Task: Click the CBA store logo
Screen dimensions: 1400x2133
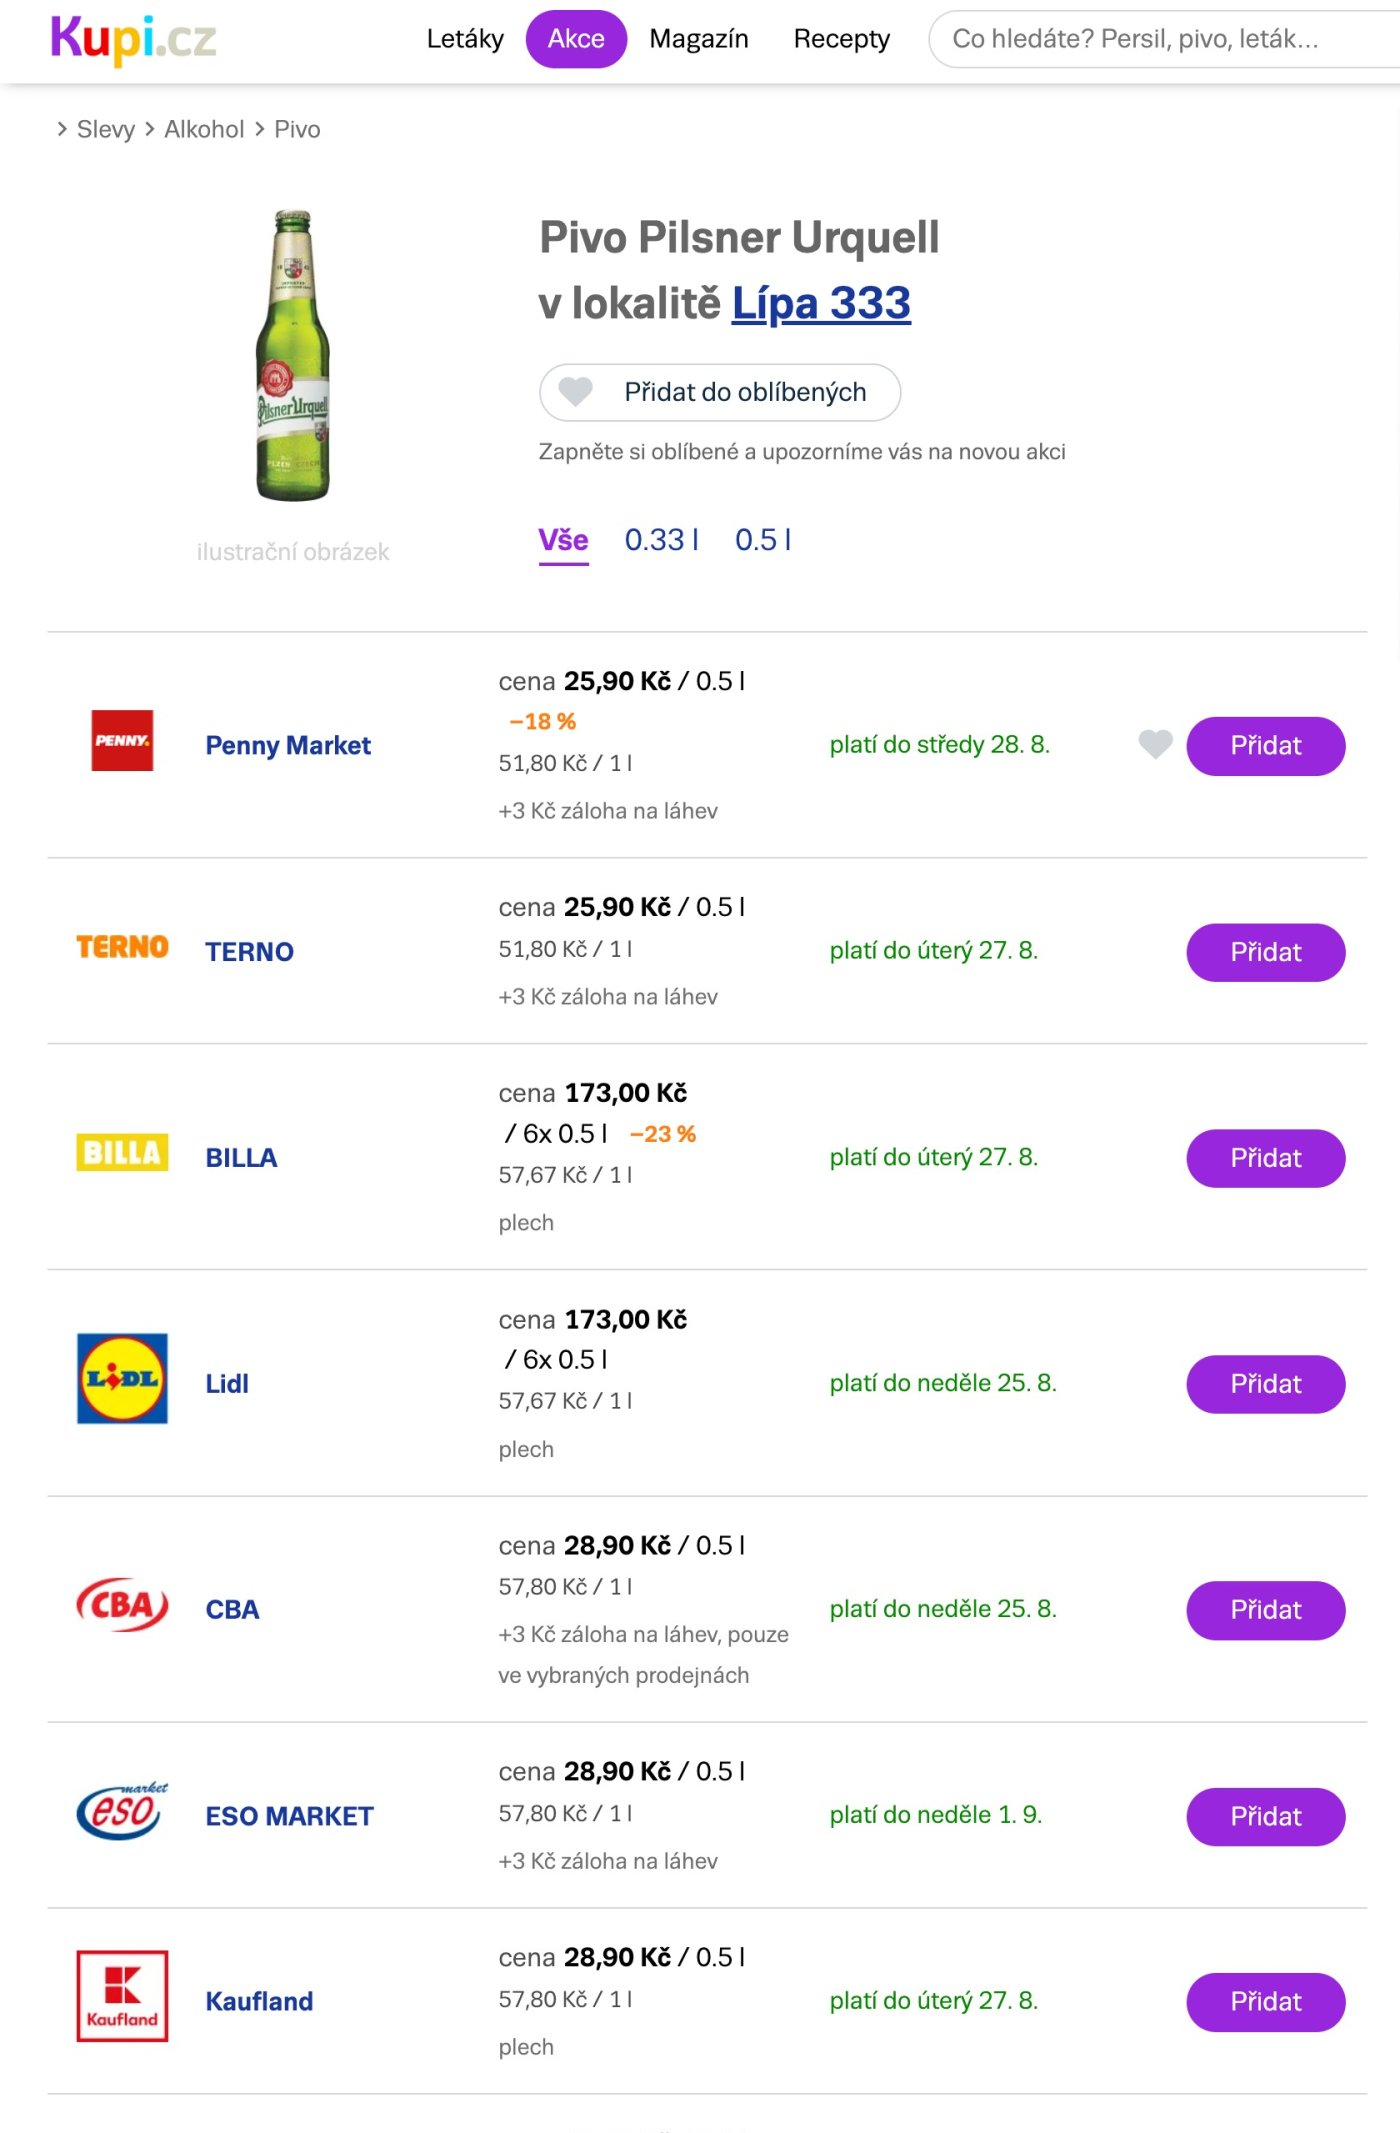Action: click(122, 1605)
